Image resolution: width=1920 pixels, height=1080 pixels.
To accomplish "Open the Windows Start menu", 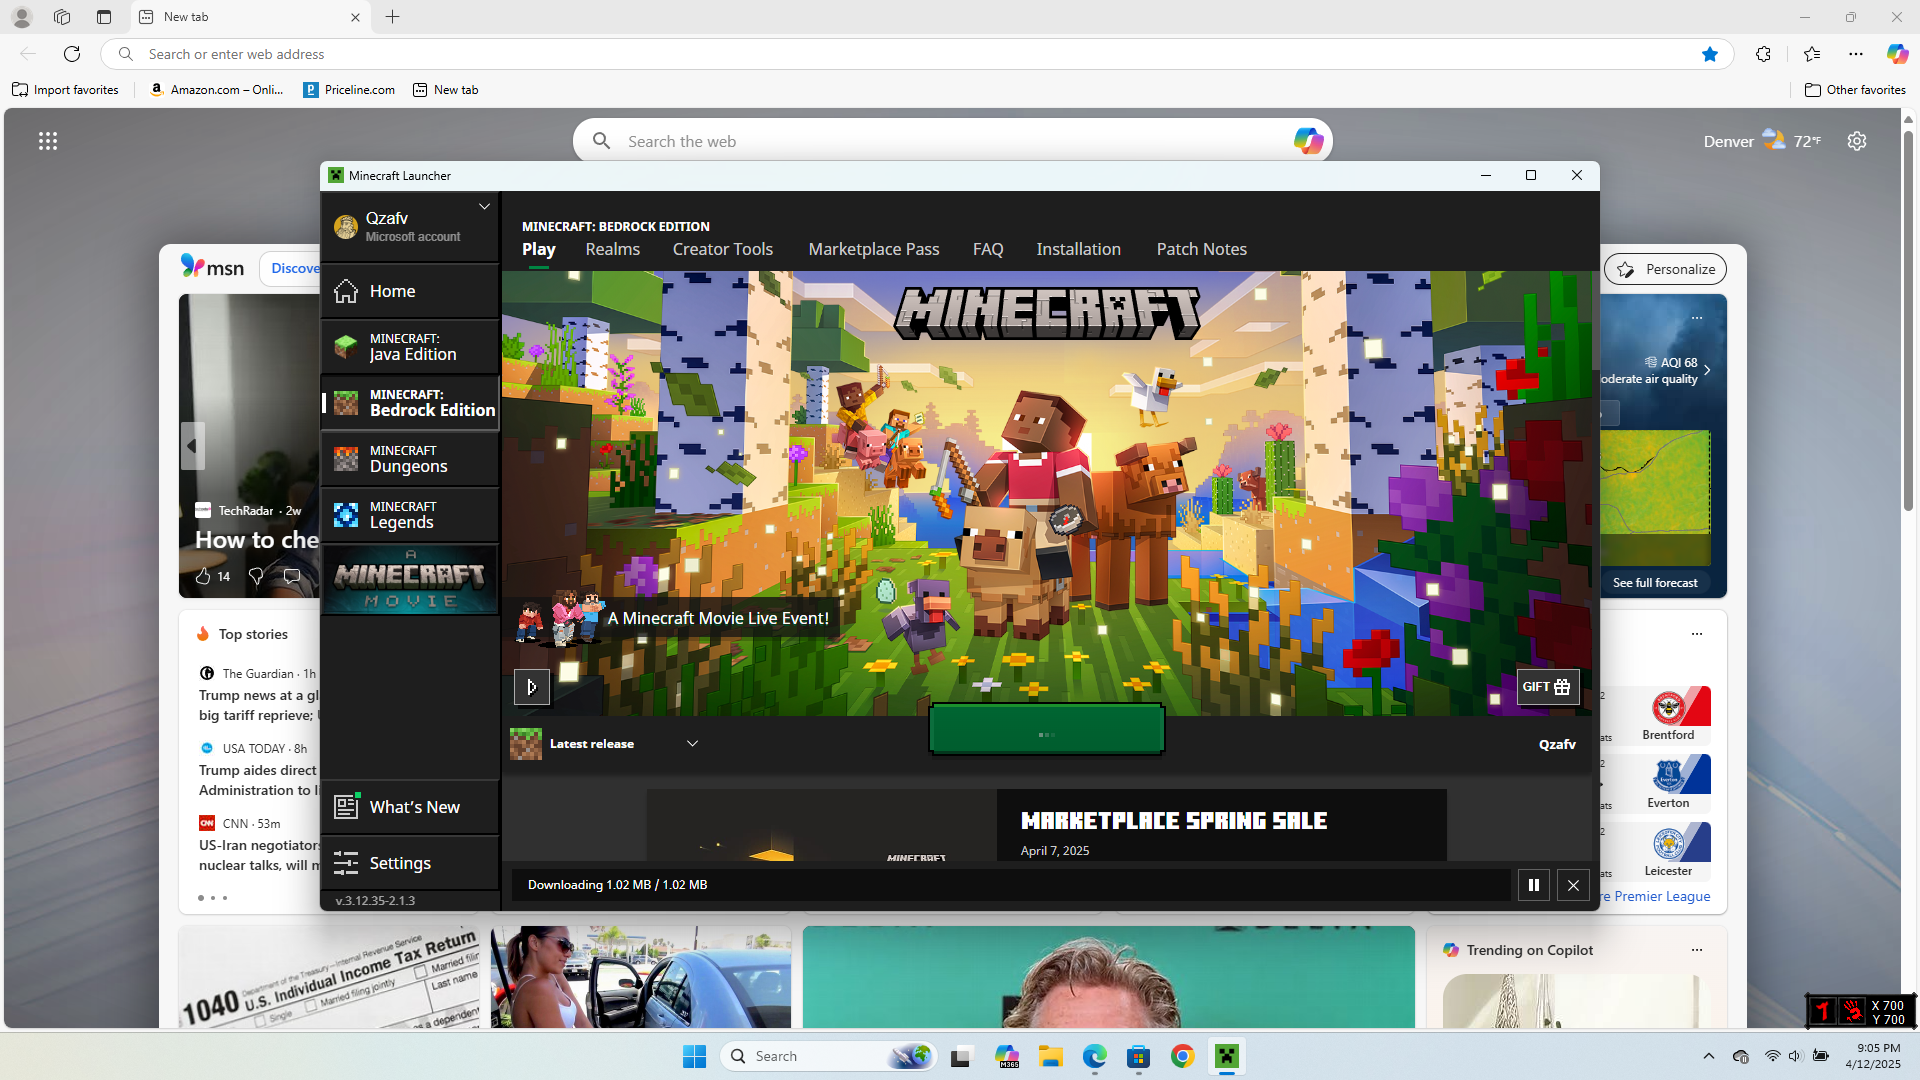I will (694, 1056).
